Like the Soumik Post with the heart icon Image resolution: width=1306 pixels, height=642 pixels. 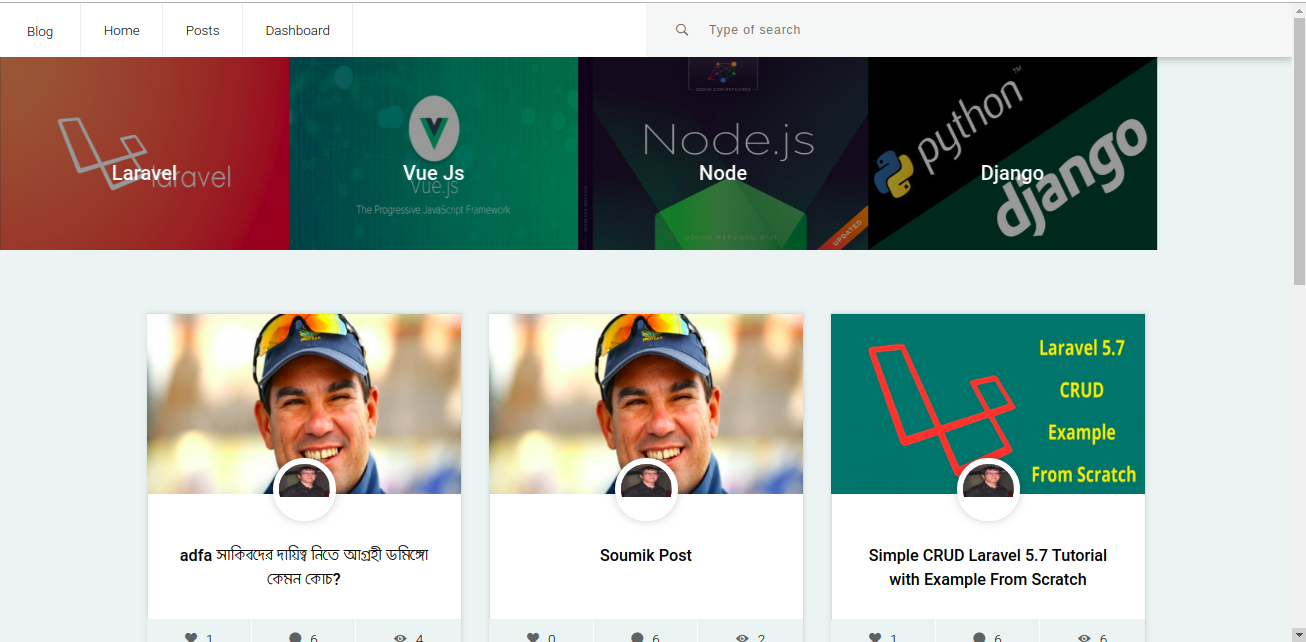pos(533,637)
